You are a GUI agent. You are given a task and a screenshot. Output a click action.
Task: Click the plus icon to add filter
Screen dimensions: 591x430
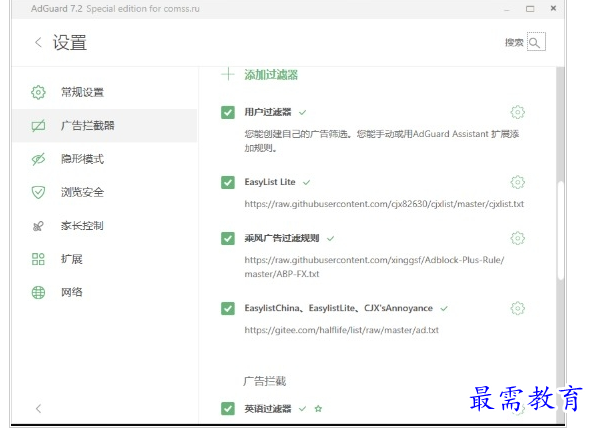click(228, 74)
